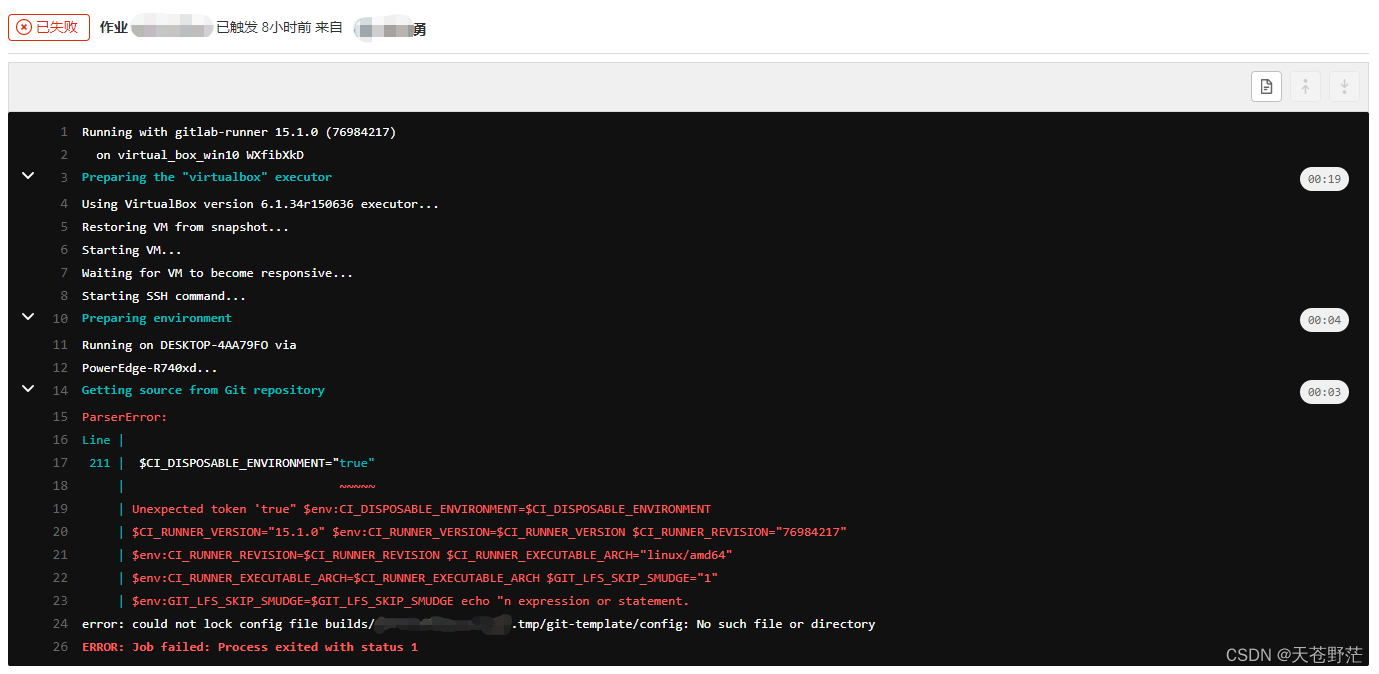Screen dimensions: 1379x674
Task: Click the ERROR: Job failed line
Action: 250,647
